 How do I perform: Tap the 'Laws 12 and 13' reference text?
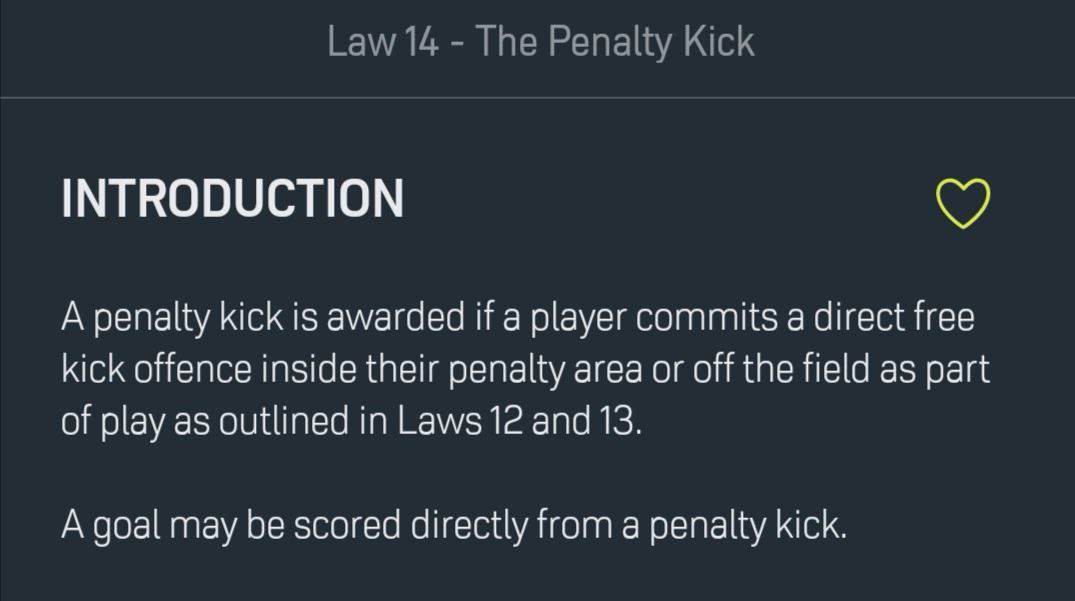point(520,421)
